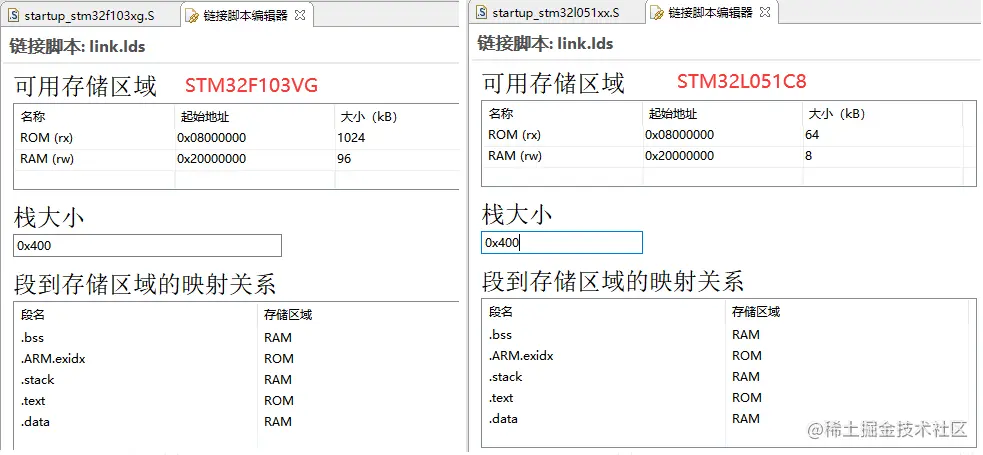Click 0x08000000 address in STM32L051C8 window
Image resolution: width=983 pixels, height=455 pixels.
680,135
